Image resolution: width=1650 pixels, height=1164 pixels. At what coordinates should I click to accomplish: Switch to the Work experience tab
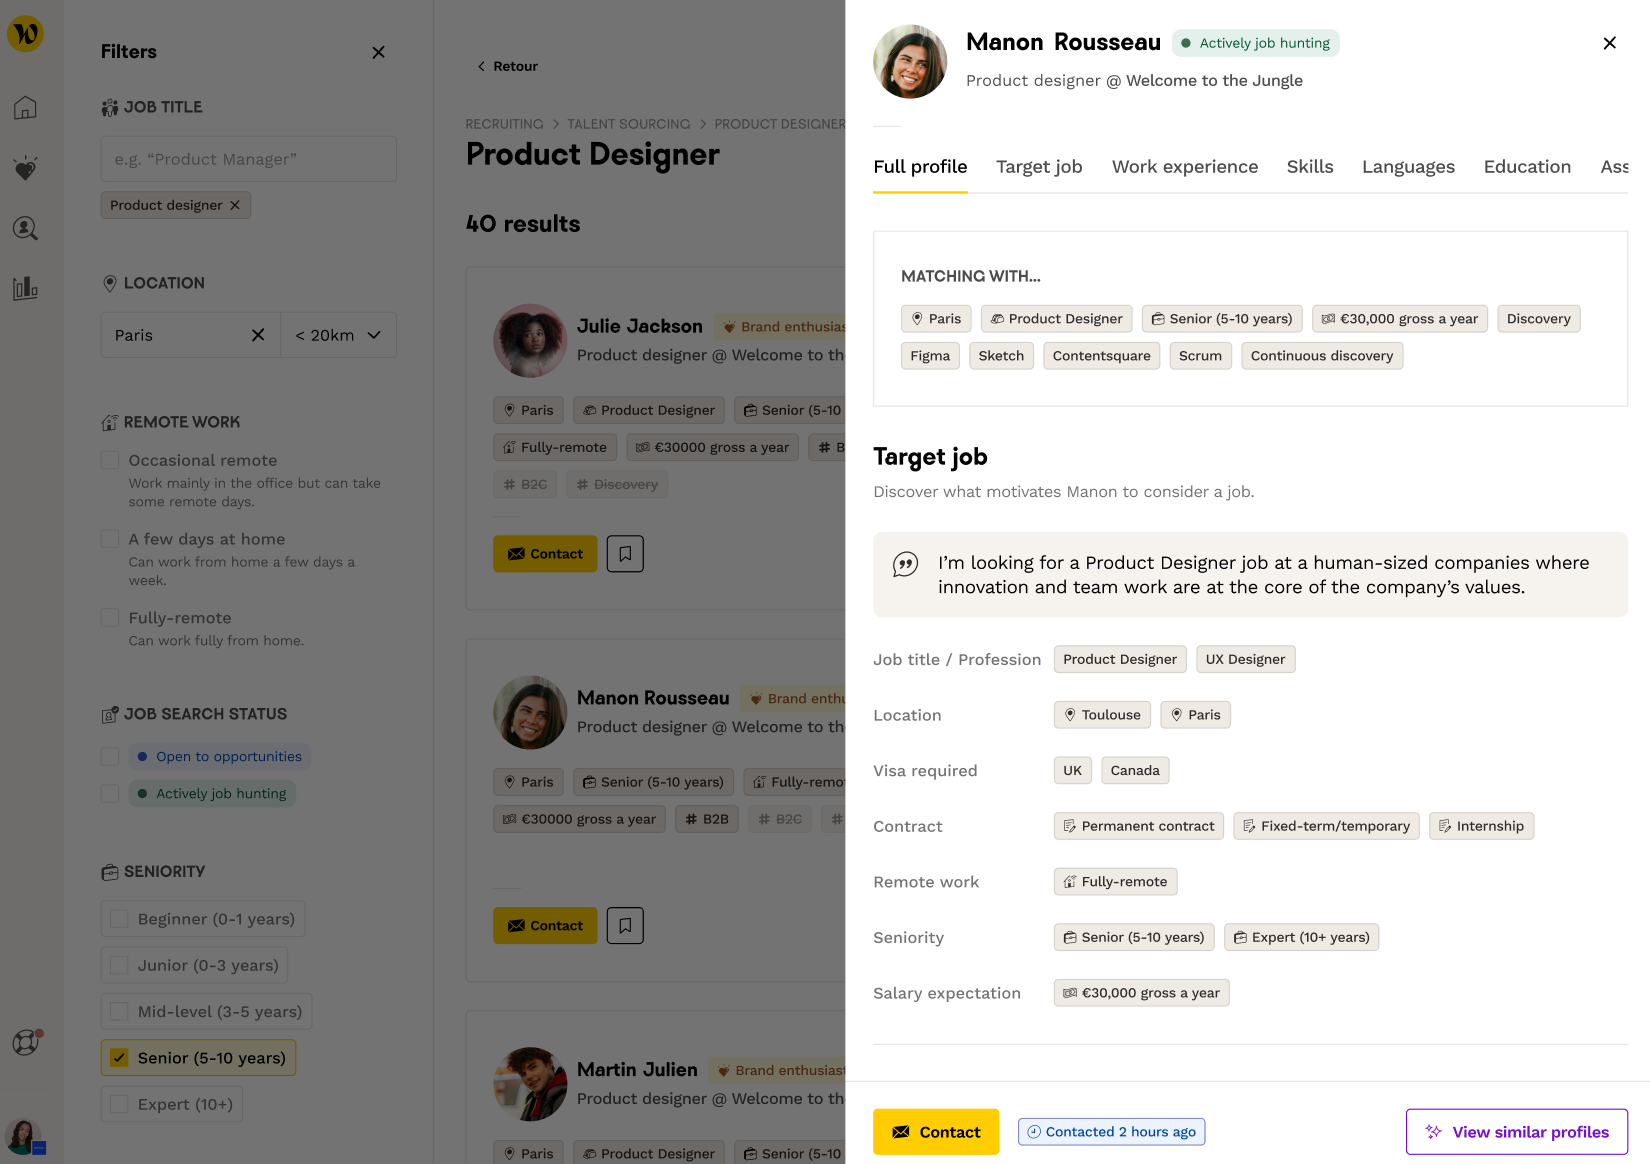pos(1184,167)
